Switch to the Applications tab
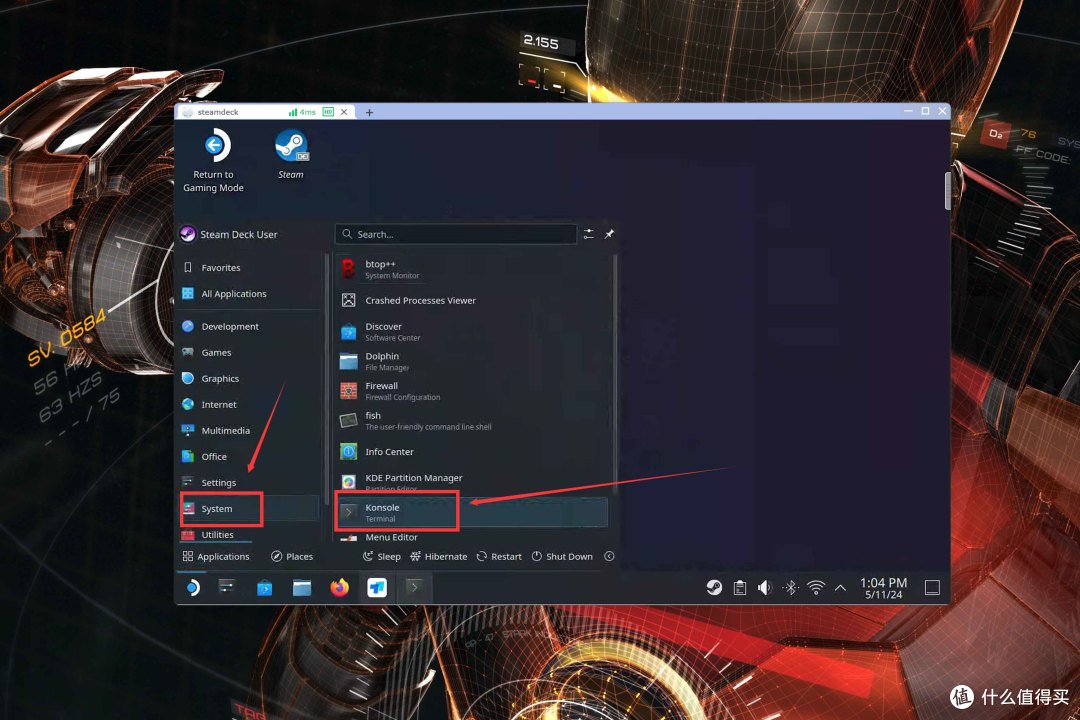 pyautogui.click(x=216, y=557)
